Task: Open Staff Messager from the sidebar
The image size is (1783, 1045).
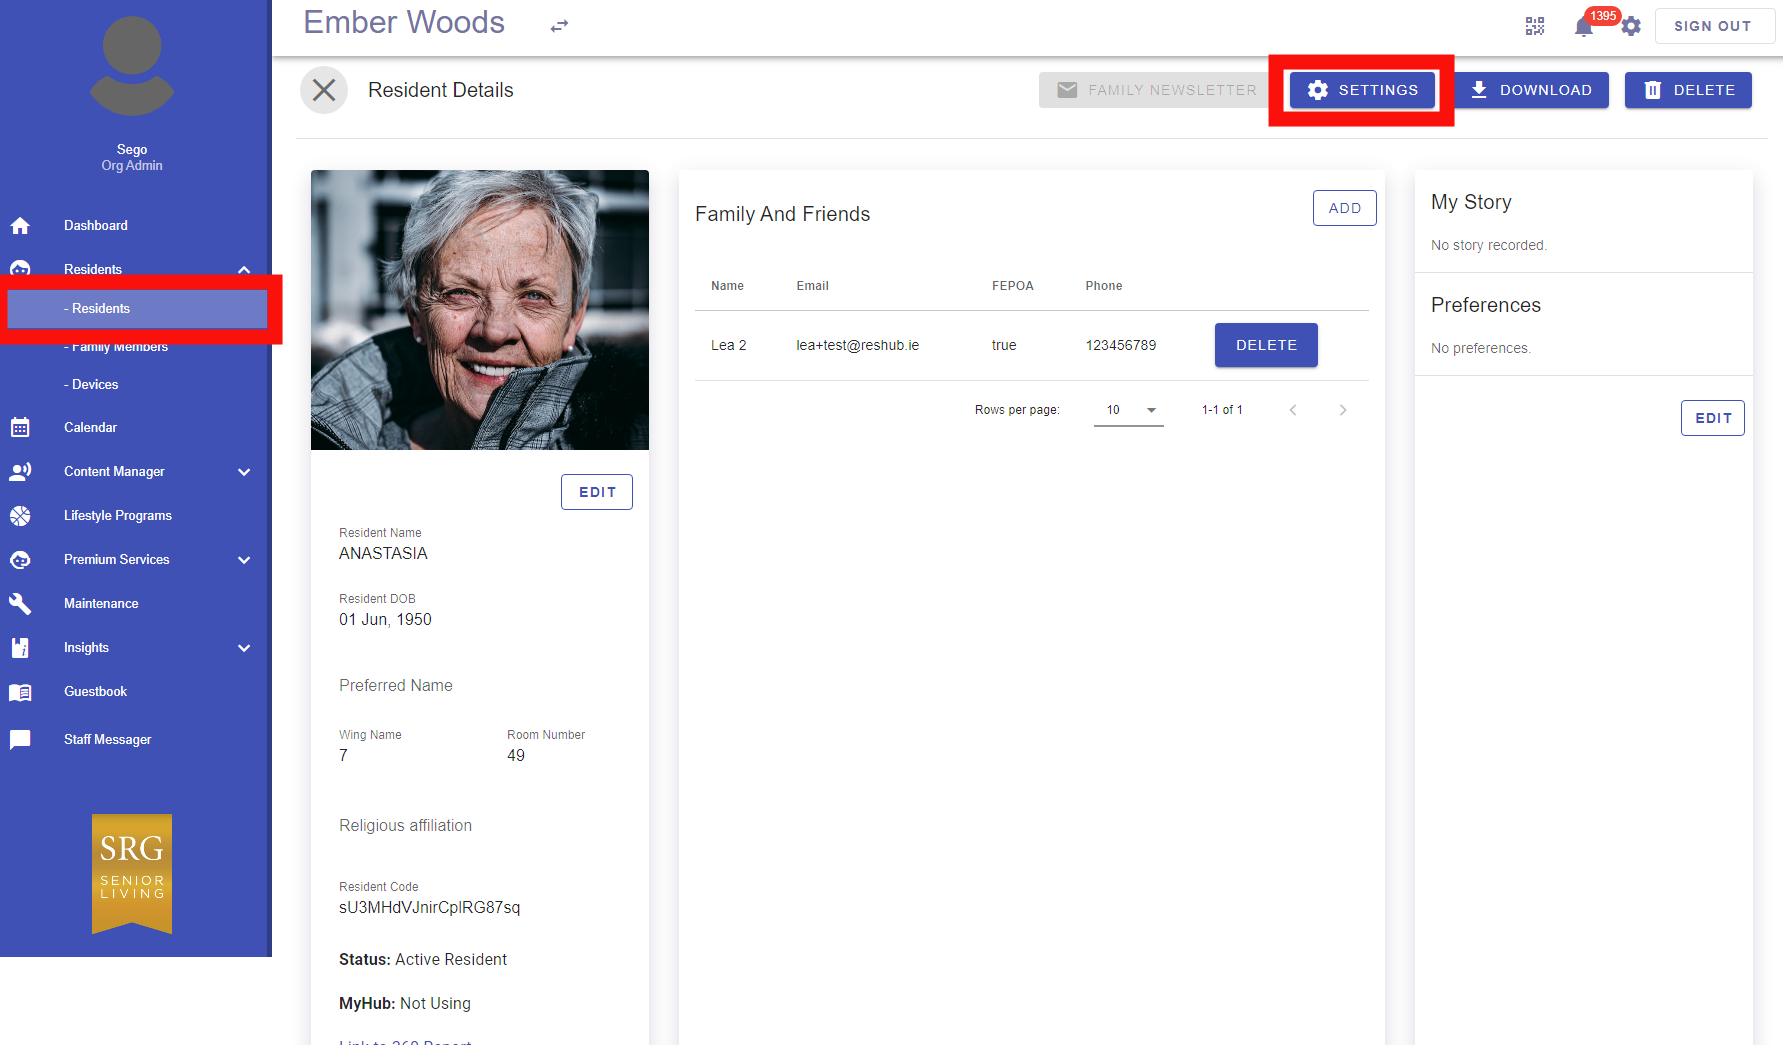Action: coord(108,740)
